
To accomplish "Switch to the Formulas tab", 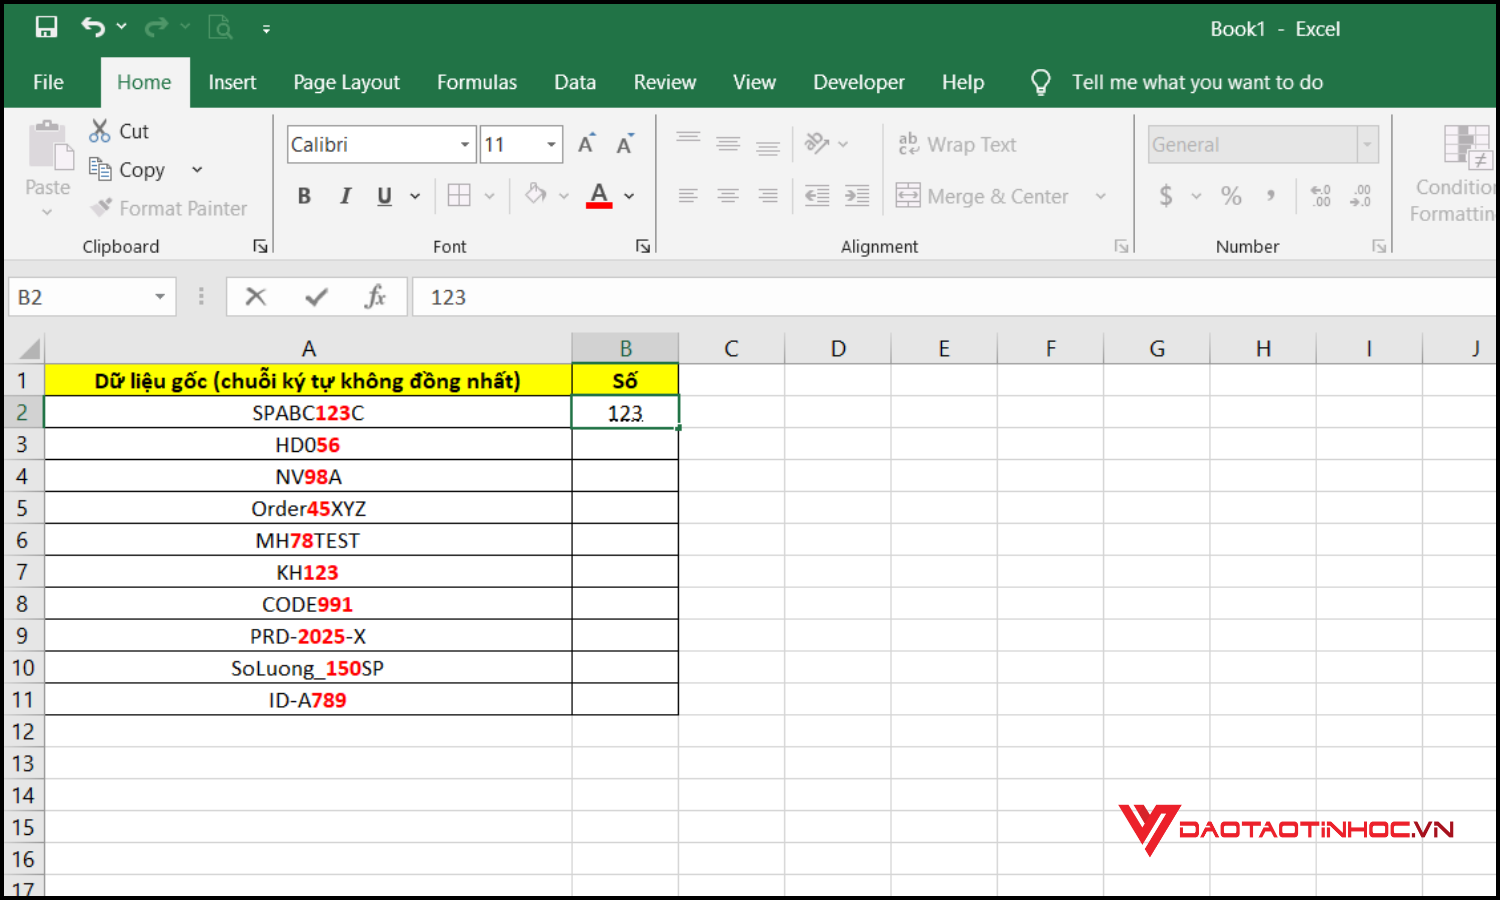I will pyautogui.click(x=476, y=82).
